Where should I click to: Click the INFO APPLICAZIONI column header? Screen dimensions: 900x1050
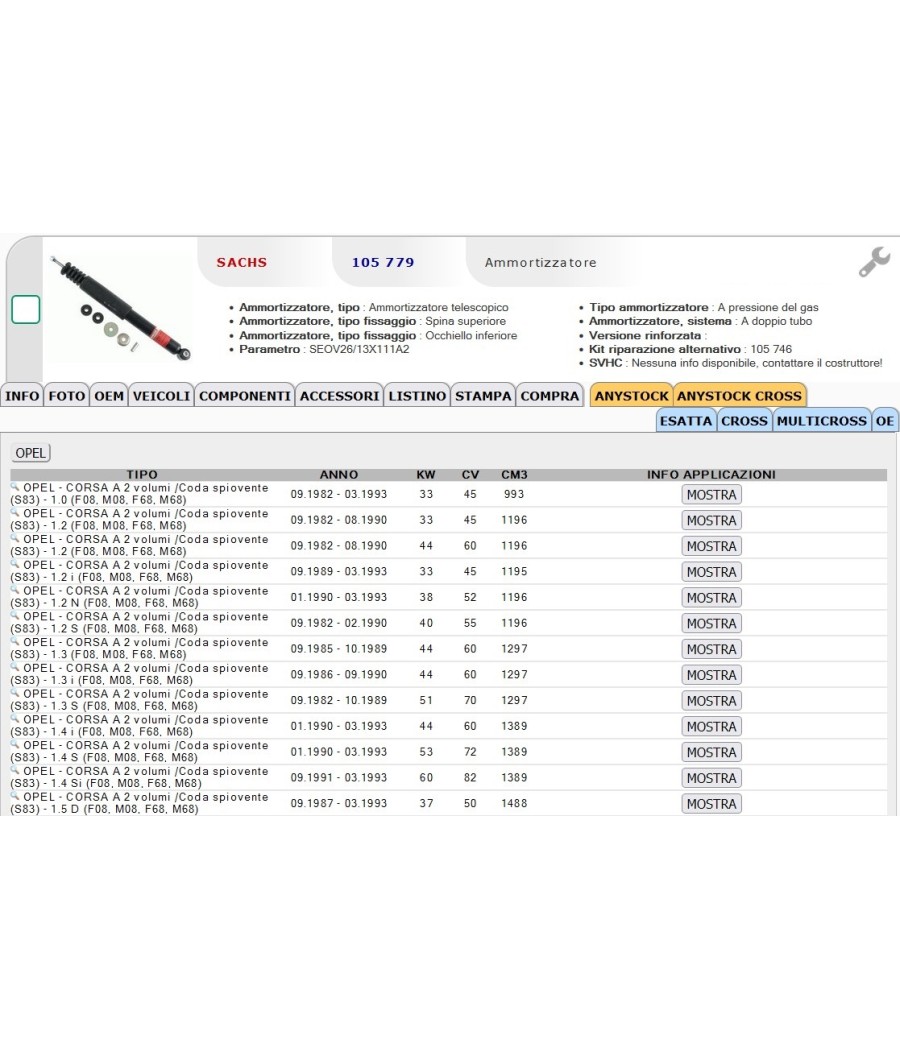[x=711, y=474]
